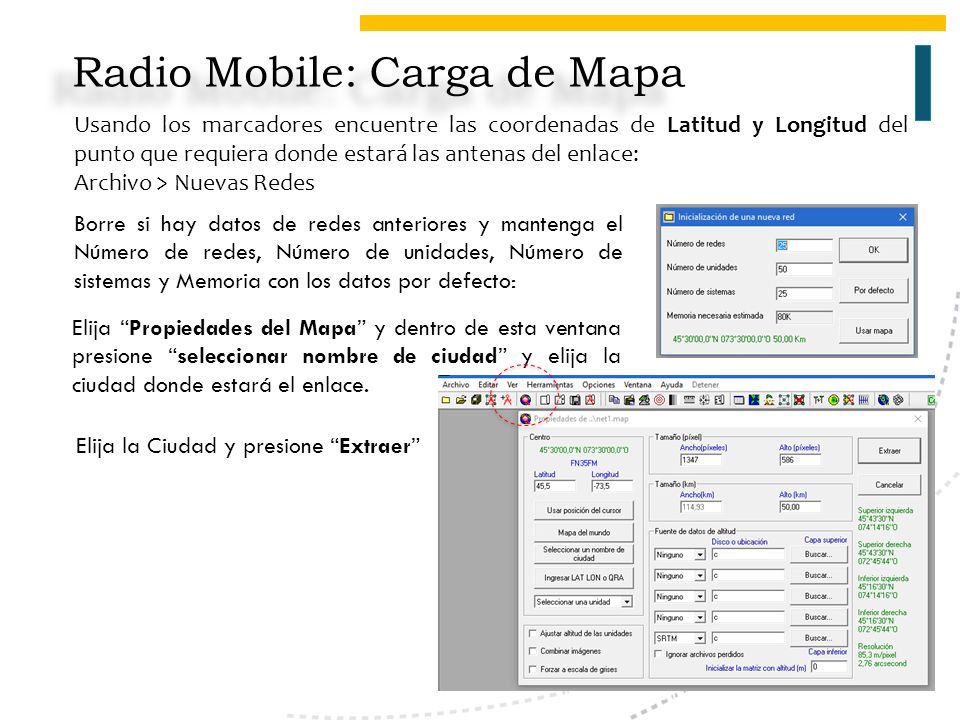Open the second Ninguno altitude source dropdown
The width and height of the screenshot is (960, 720).
click(x=700, y=576)
